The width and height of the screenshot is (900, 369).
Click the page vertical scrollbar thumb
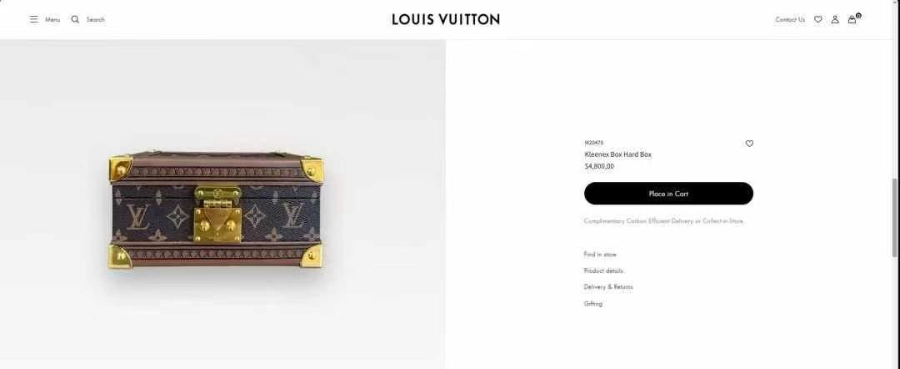[x=895, y=217]
